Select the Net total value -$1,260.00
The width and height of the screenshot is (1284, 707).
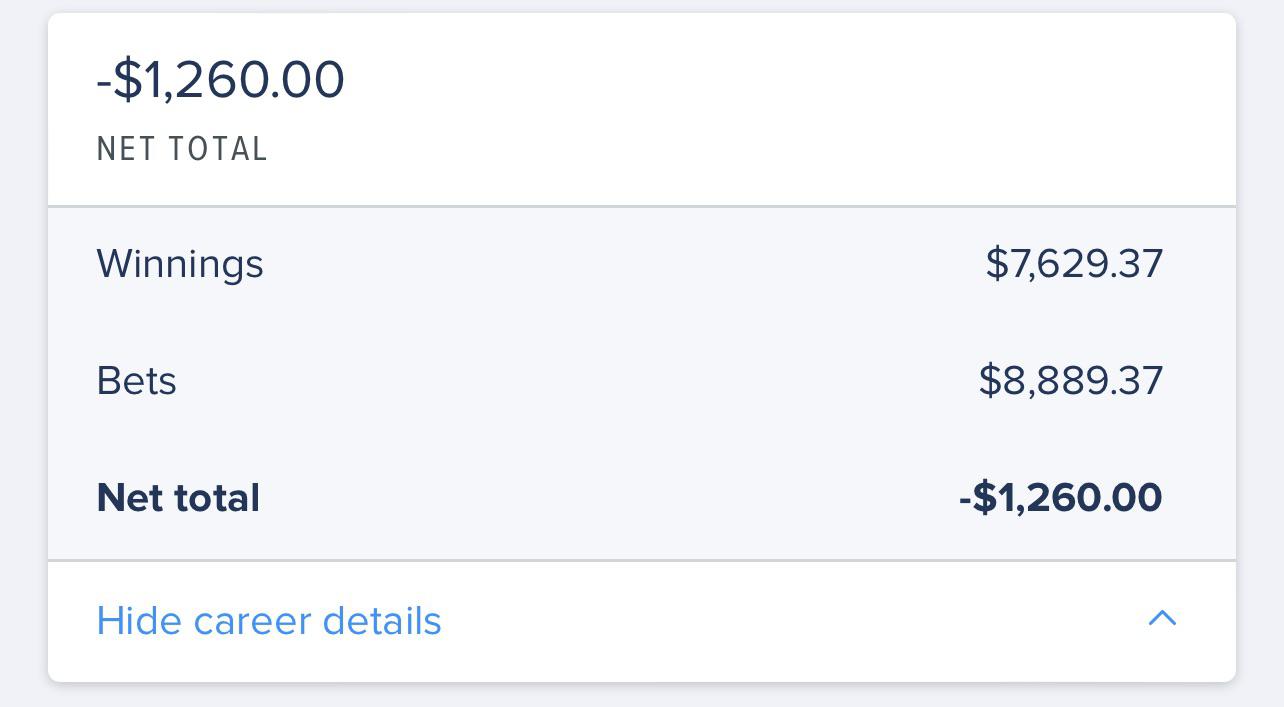1060,497
